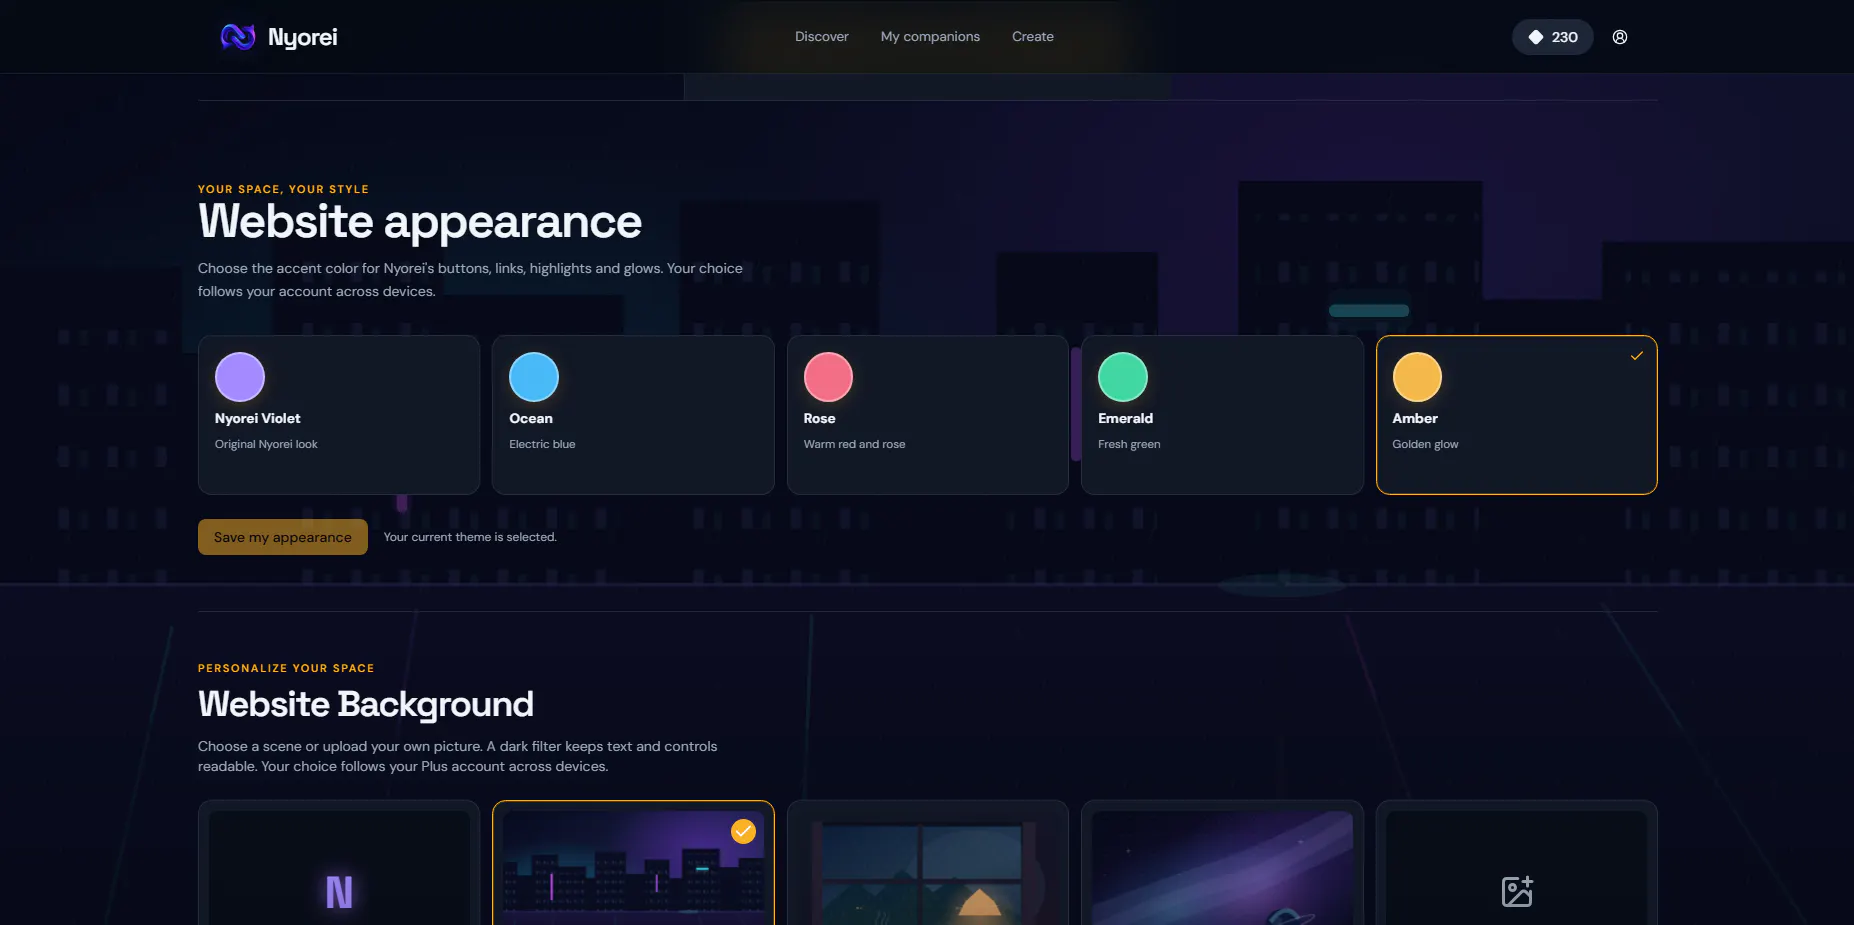
Task: Select the Emerald theme card
Action: pyautogui.click(x=1222, y=415)
